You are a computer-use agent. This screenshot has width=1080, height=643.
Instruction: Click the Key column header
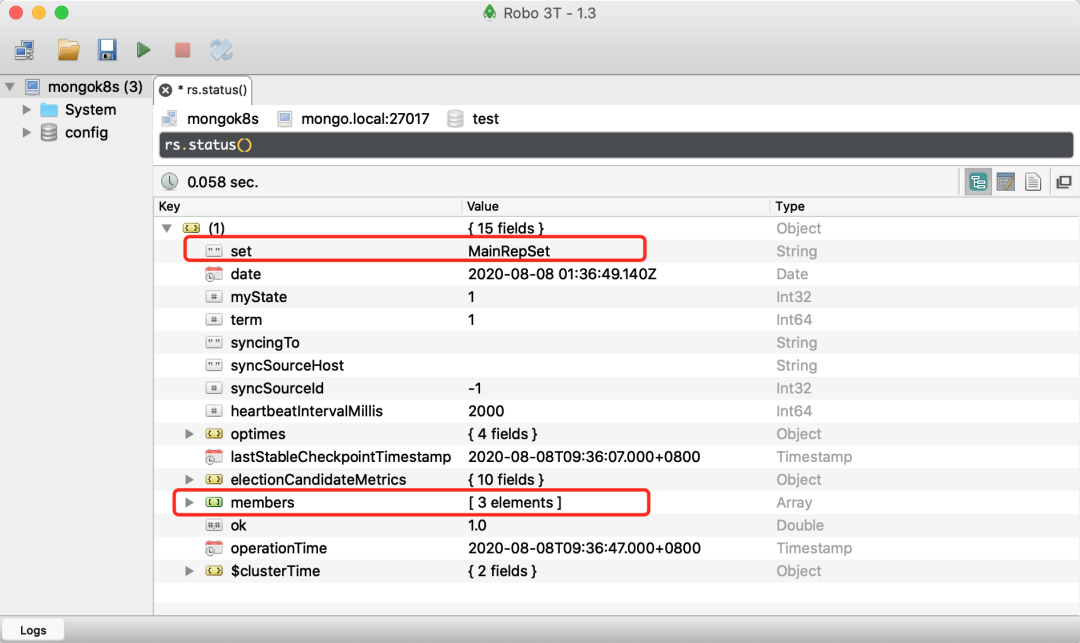(x=169, y=207)
